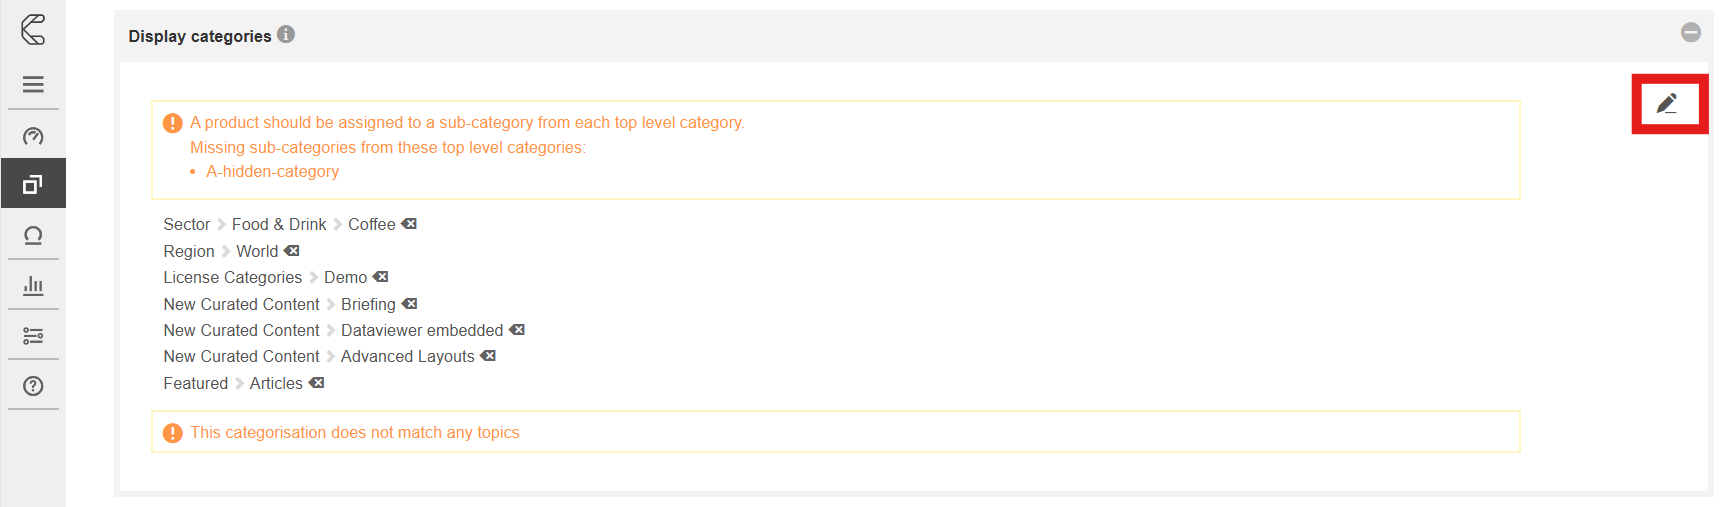Open the settings list sidebar icon

pyautogui.click(x=33, y=336)
